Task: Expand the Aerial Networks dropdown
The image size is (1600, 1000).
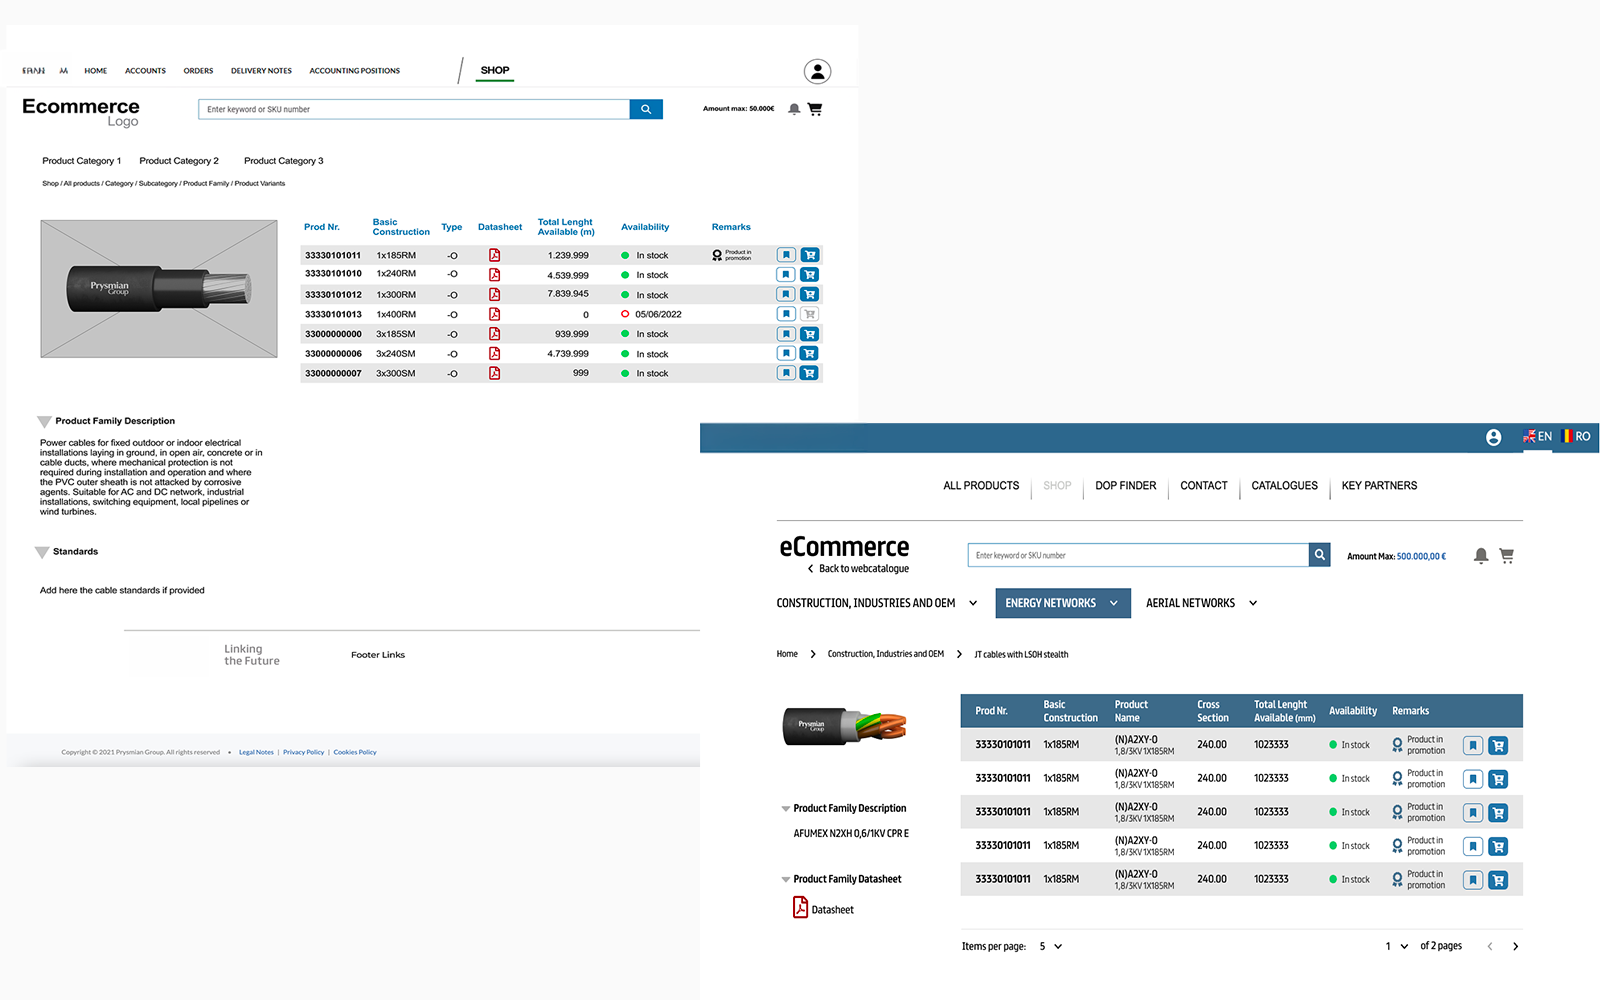Action: point(1253,603)
